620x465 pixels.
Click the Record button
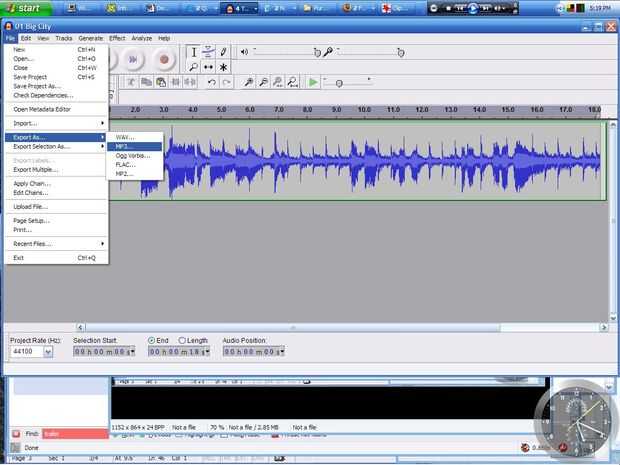click(x=164, y=60)
